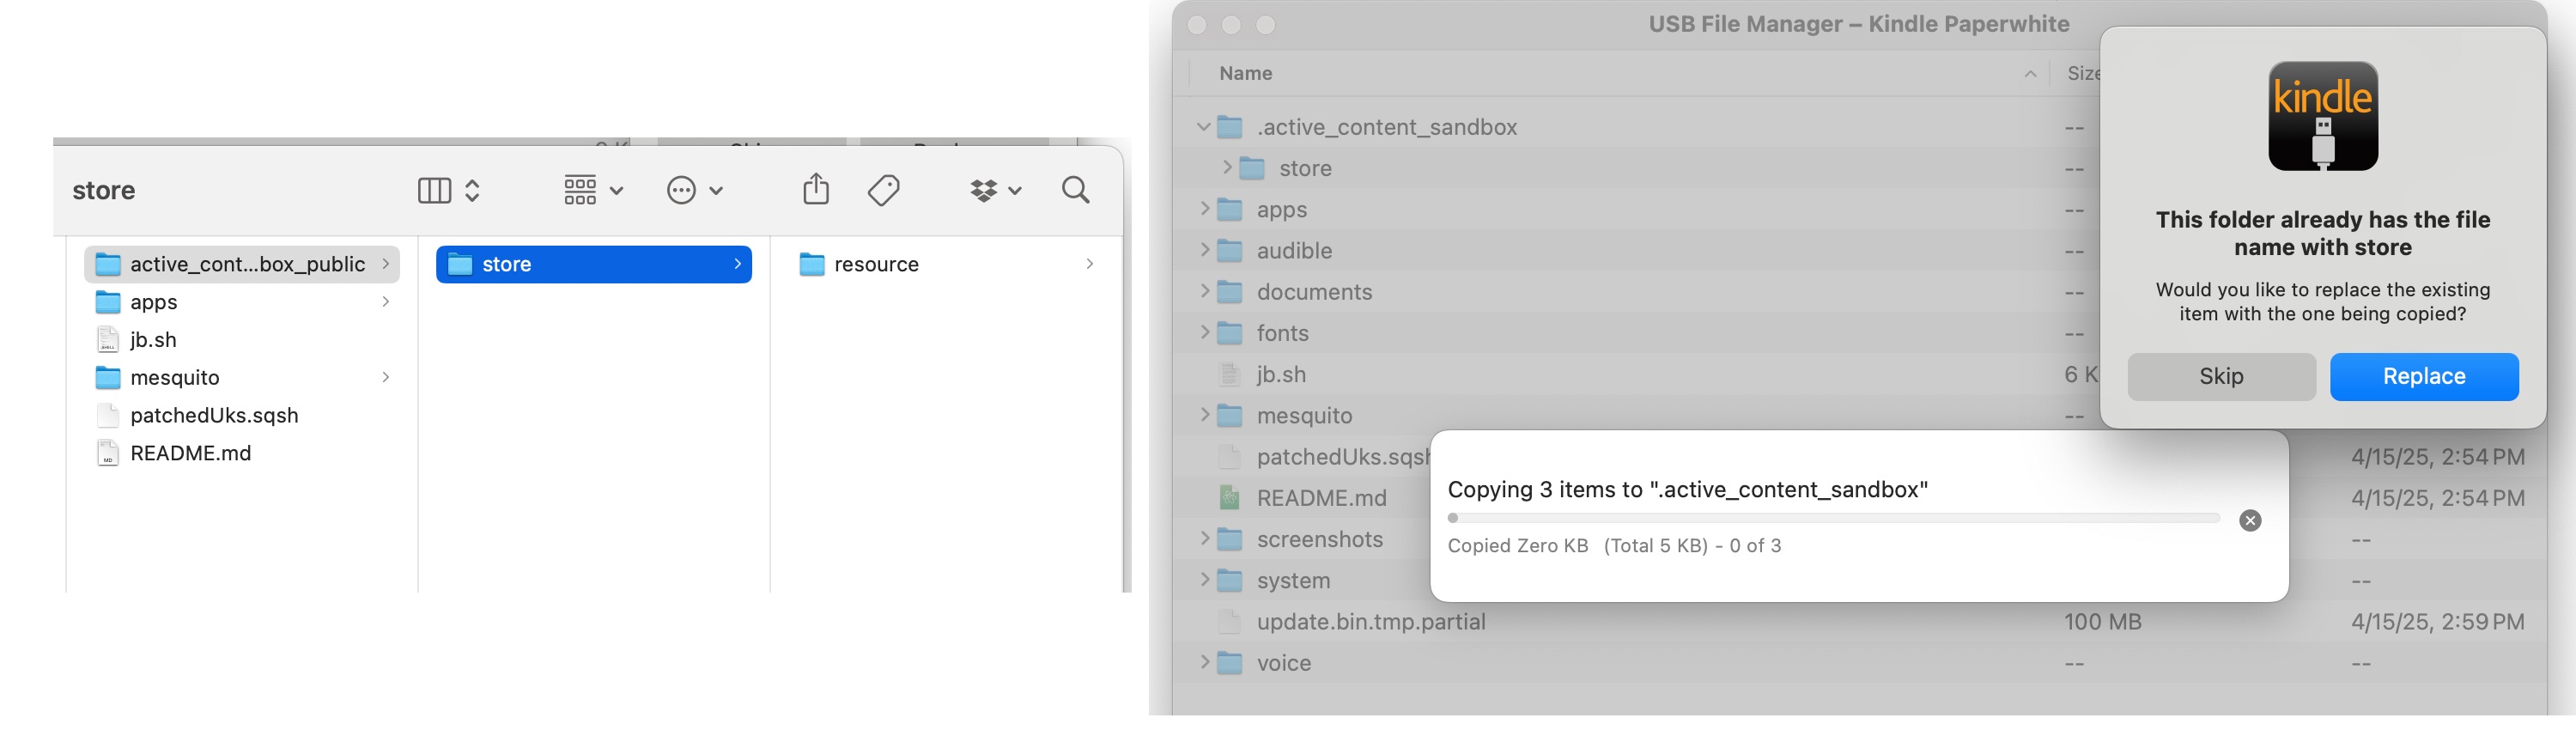The width and height of the screenshot is (2576, 730).
Task: Select apps folder in Finder column
Action: pos(242,302)
